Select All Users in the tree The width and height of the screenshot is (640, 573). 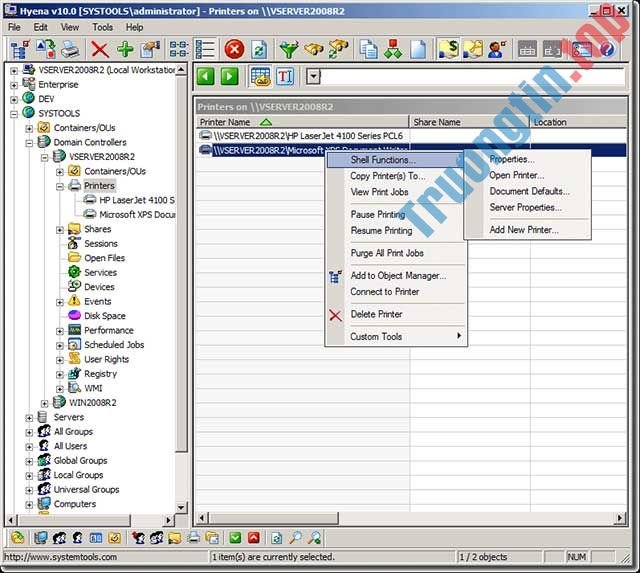tap(70, 446)
